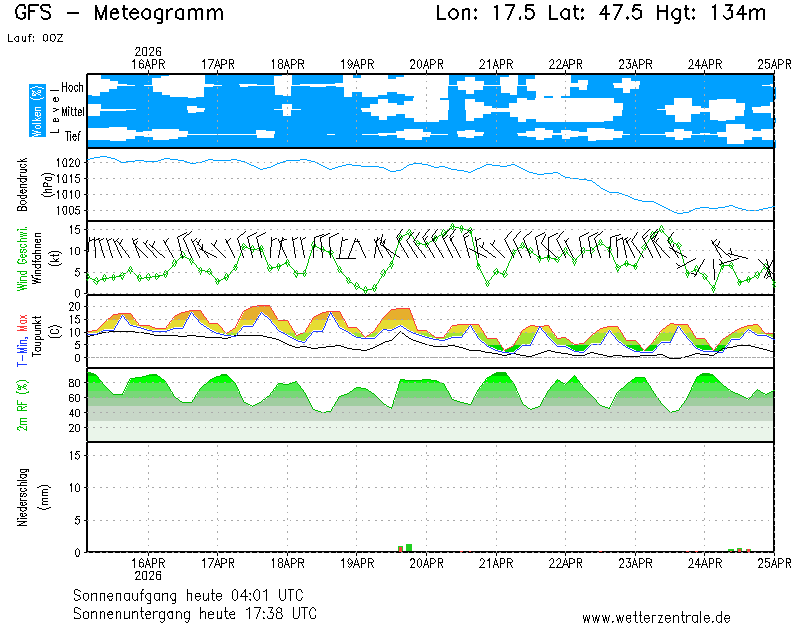Click the 1005 tick on pressure axis
Image resolution: width=800 pixels, height=625 pixels.
point(69,211)
